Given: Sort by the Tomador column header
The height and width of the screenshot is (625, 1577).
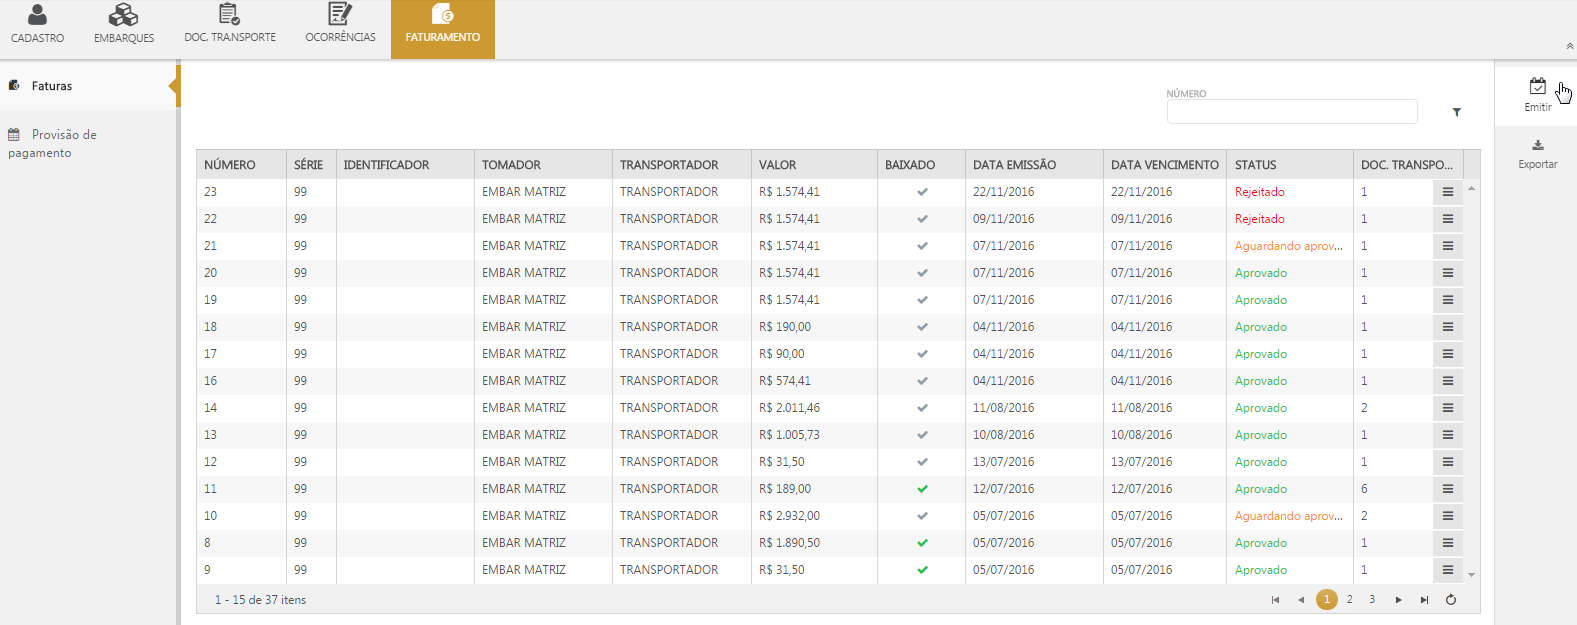Looking at the screenshot, I should (543, 165).
